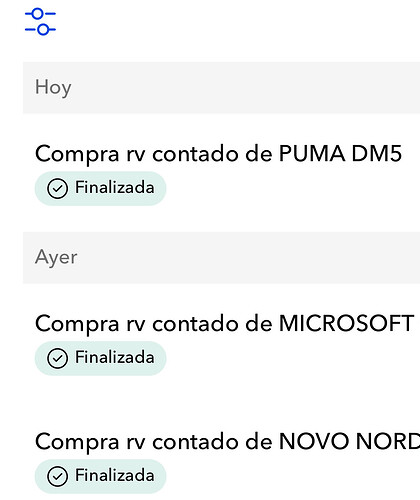Click the word PUMA in first order
This screenshot has height=500, width=420.
(312, 153)
